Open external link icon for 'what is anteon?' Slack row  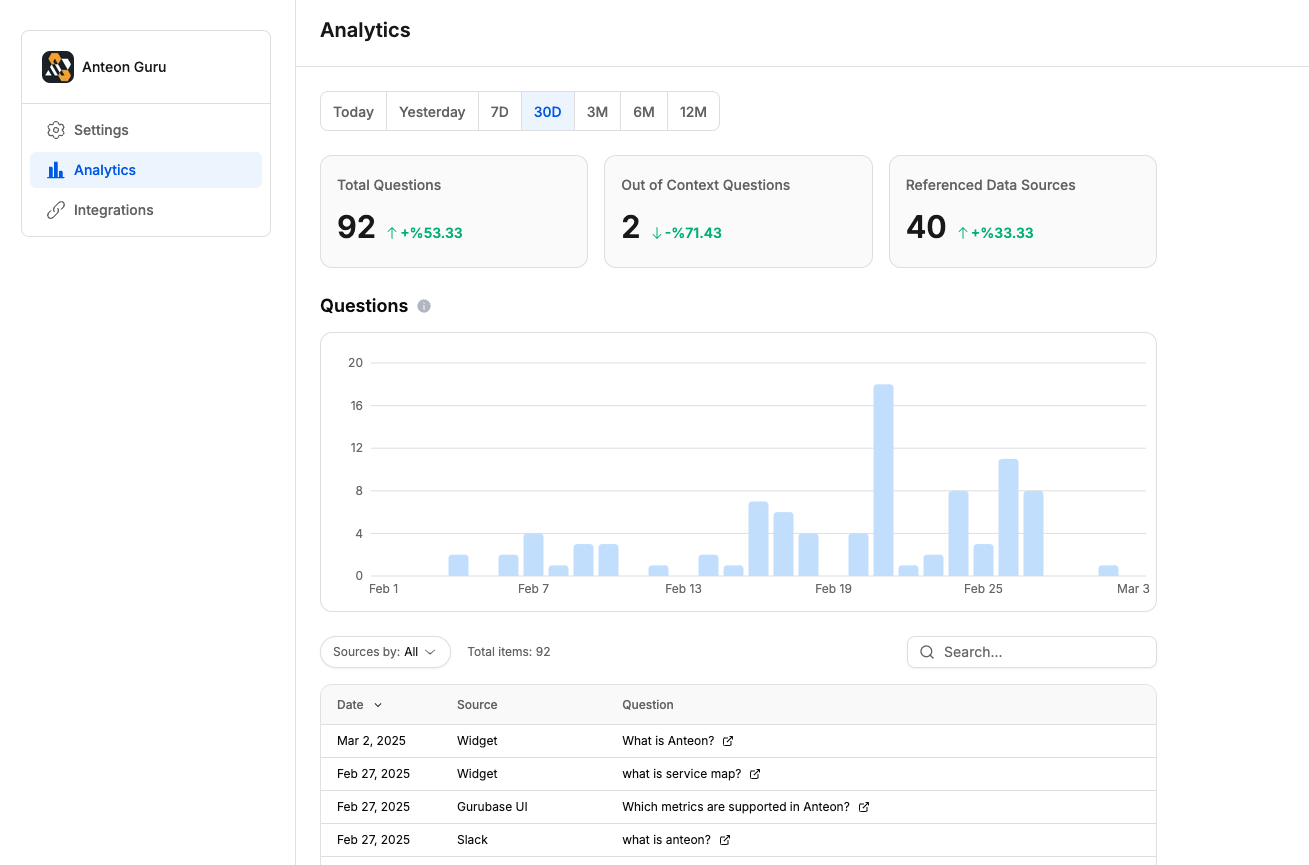725,840
